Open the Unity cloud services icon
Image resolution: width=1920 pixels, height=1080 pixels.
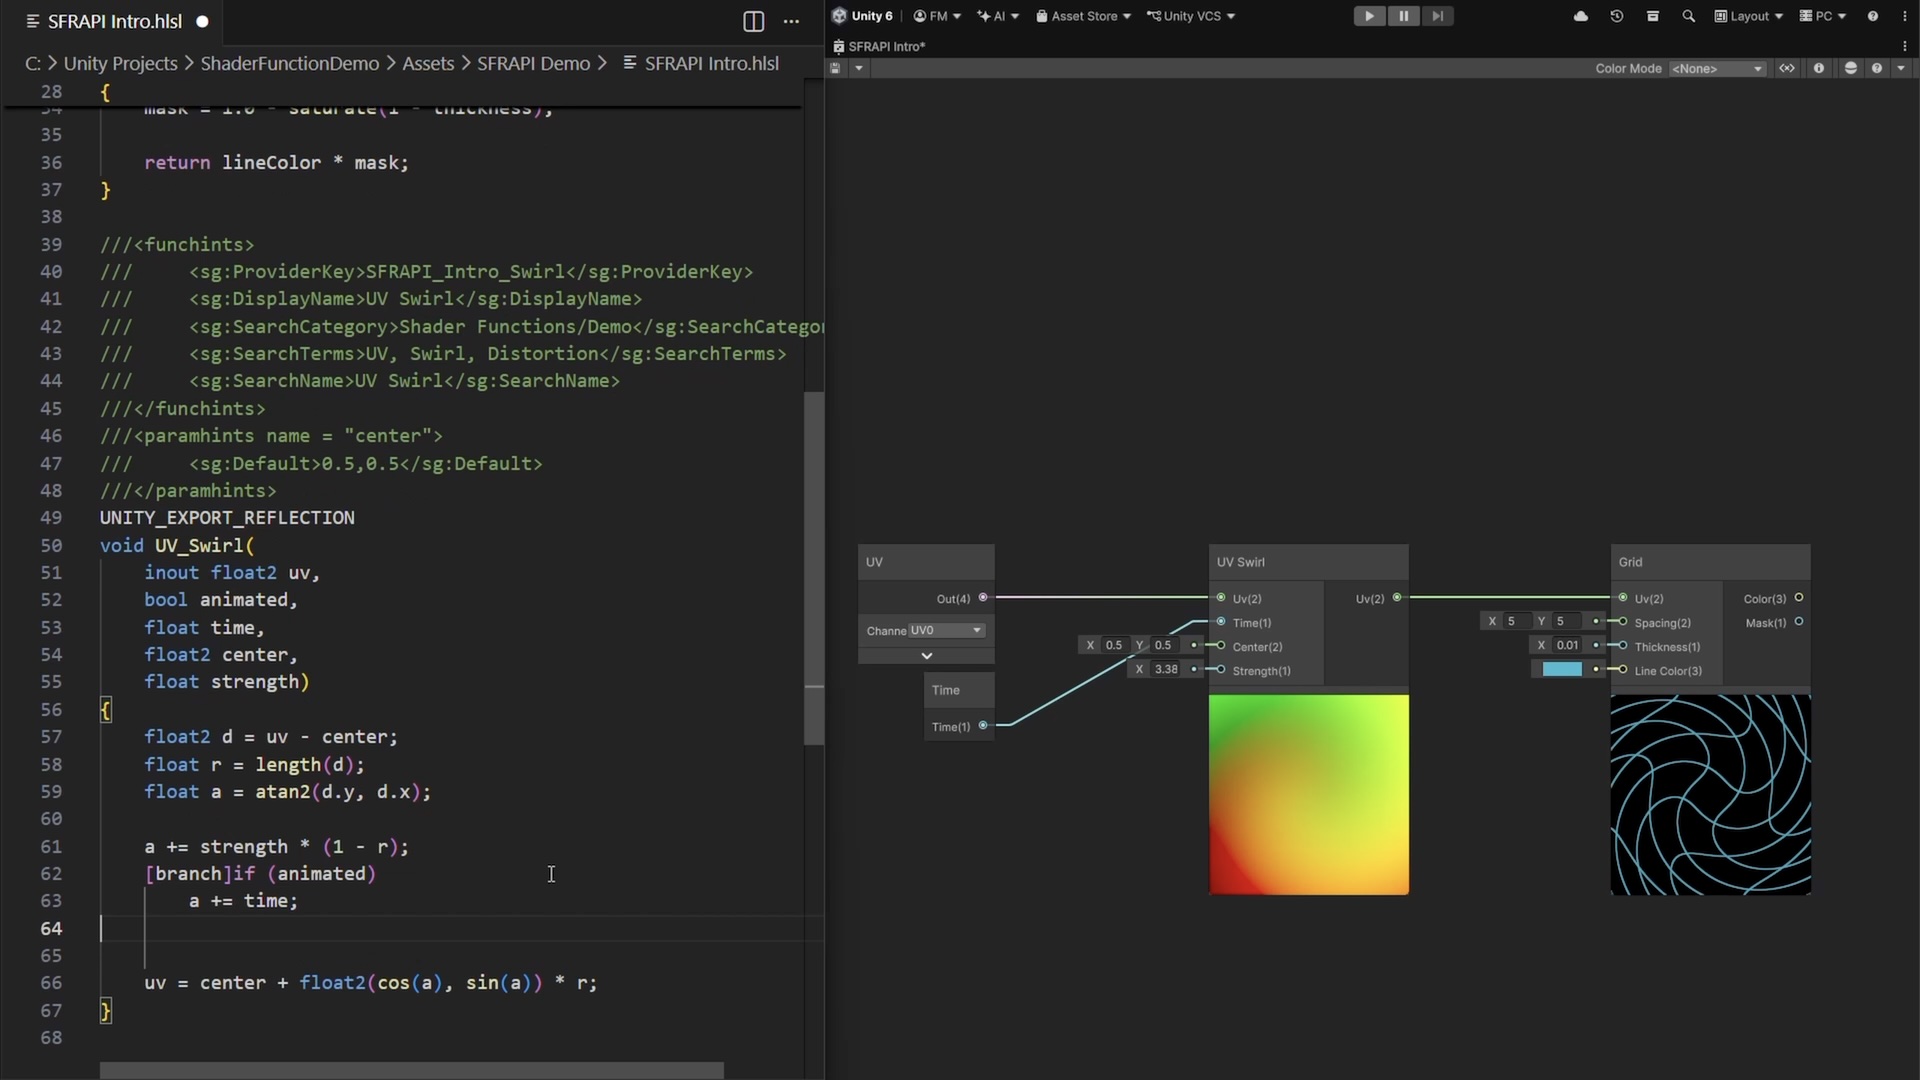[x=1581, y=16]
